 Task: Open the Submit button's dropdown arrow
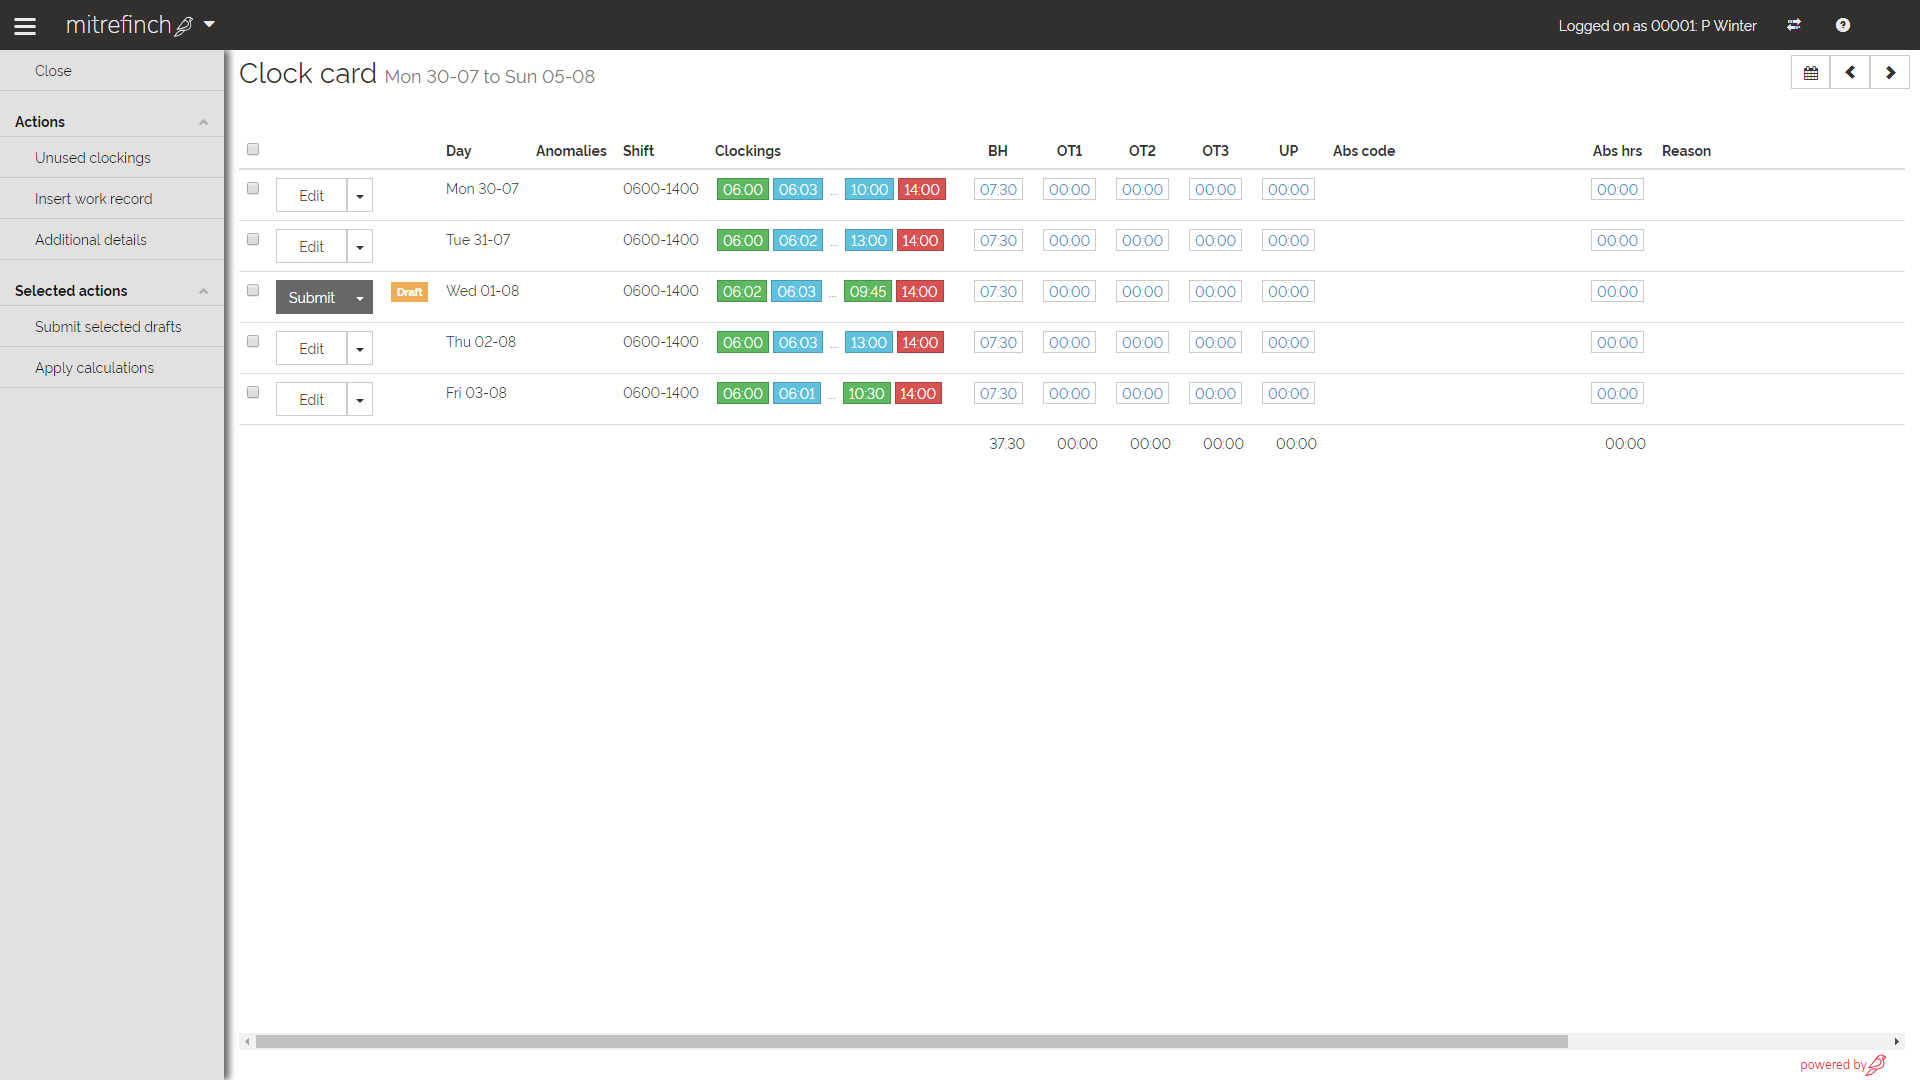click(359, 297)
